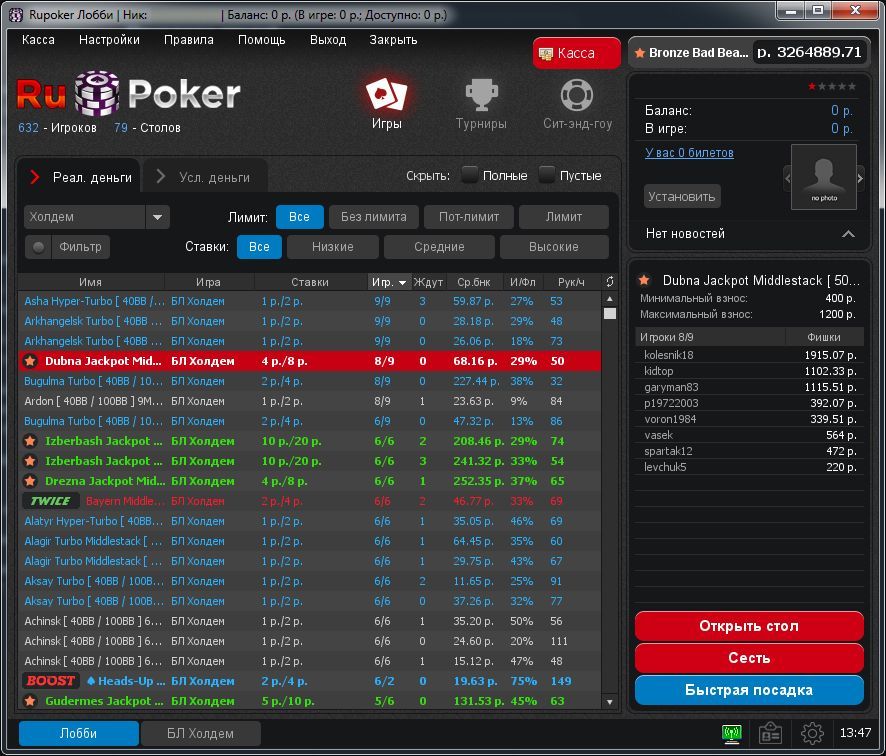Check the Полные hide checkbox
The width and height of the screenshot is (886, 756).
pyautogui.click(x=469, y=175)
